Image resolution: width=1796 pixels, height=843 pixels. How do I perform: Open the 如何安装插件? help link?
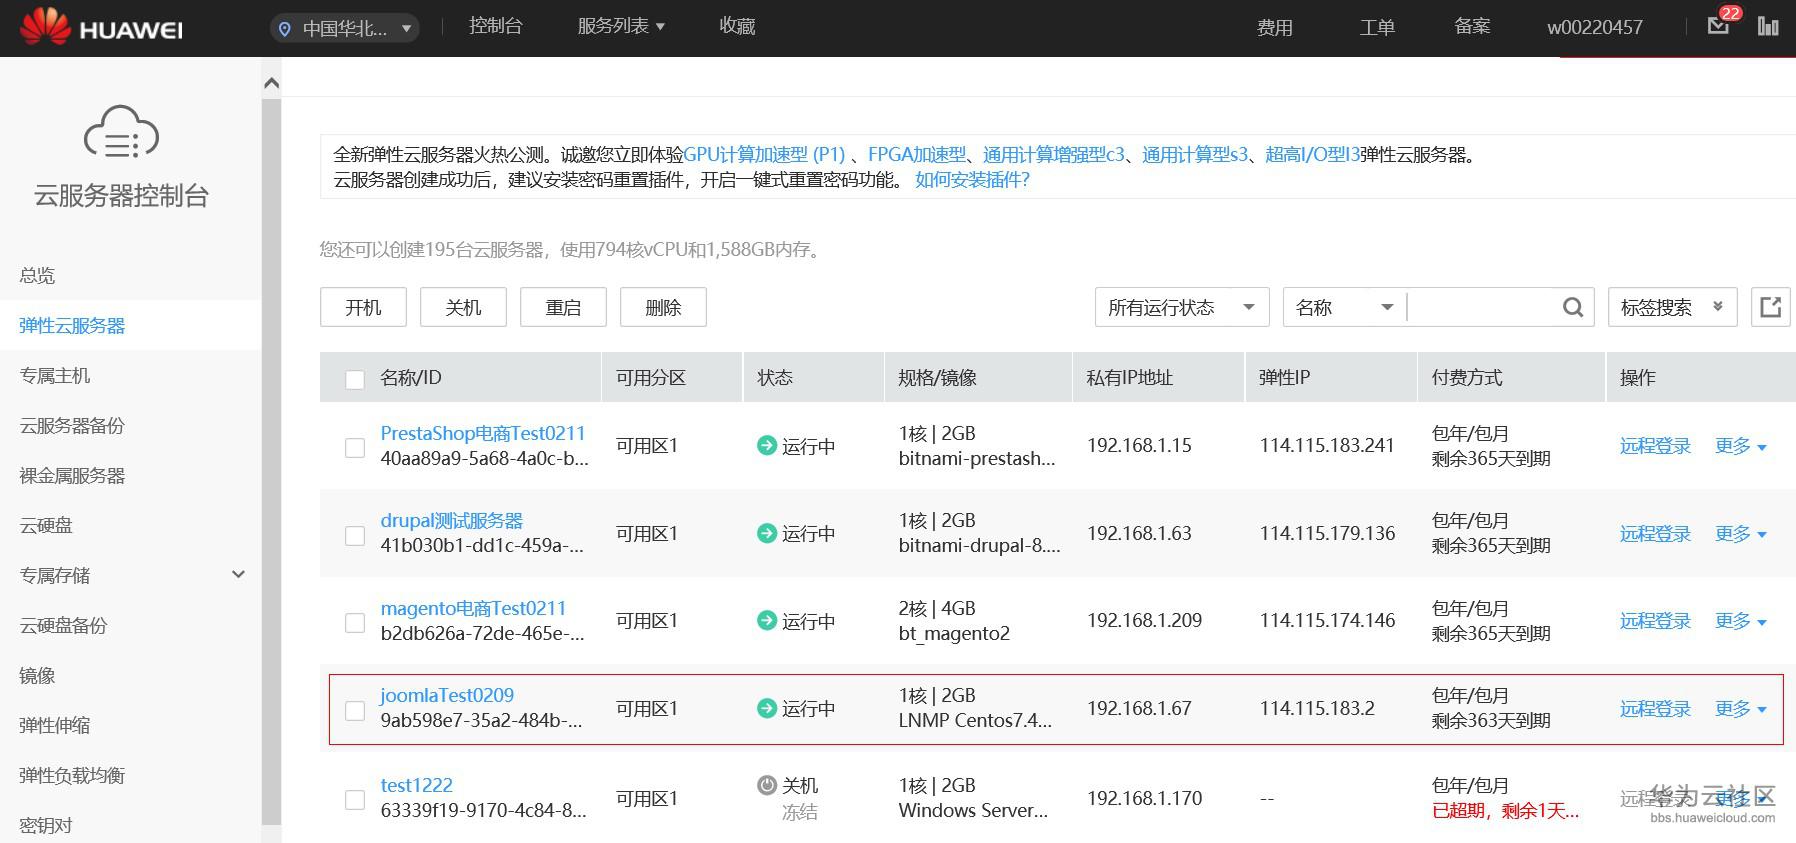972,180
